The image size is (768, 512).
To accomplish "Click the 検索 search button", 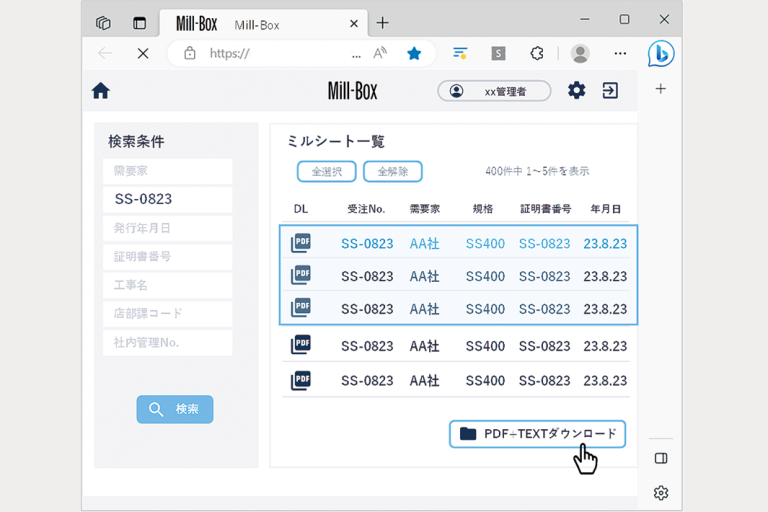I will (175, 409).
